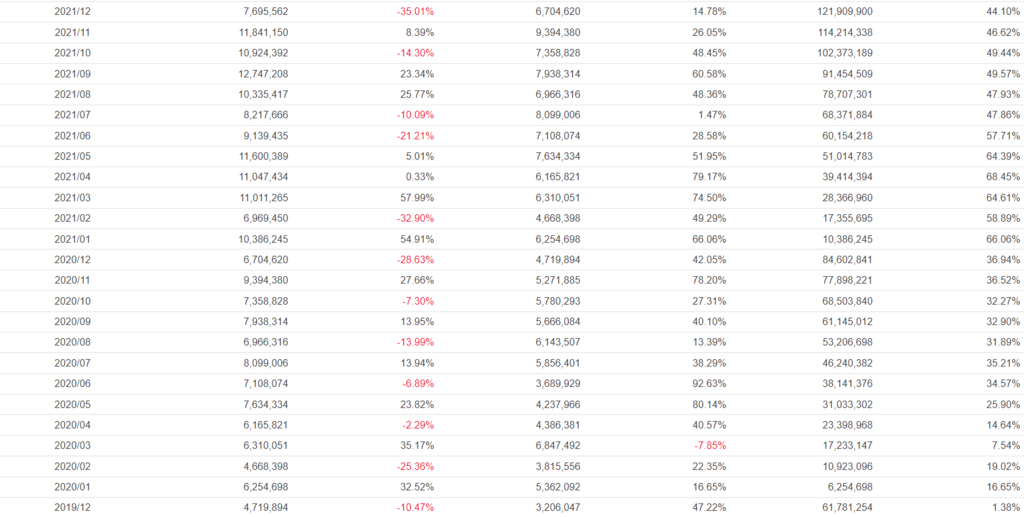This screenshot has height=517, width=1024.
Task: Click the 1.47% cell in 2021/07 row
Action: click(x=708, y=115)
